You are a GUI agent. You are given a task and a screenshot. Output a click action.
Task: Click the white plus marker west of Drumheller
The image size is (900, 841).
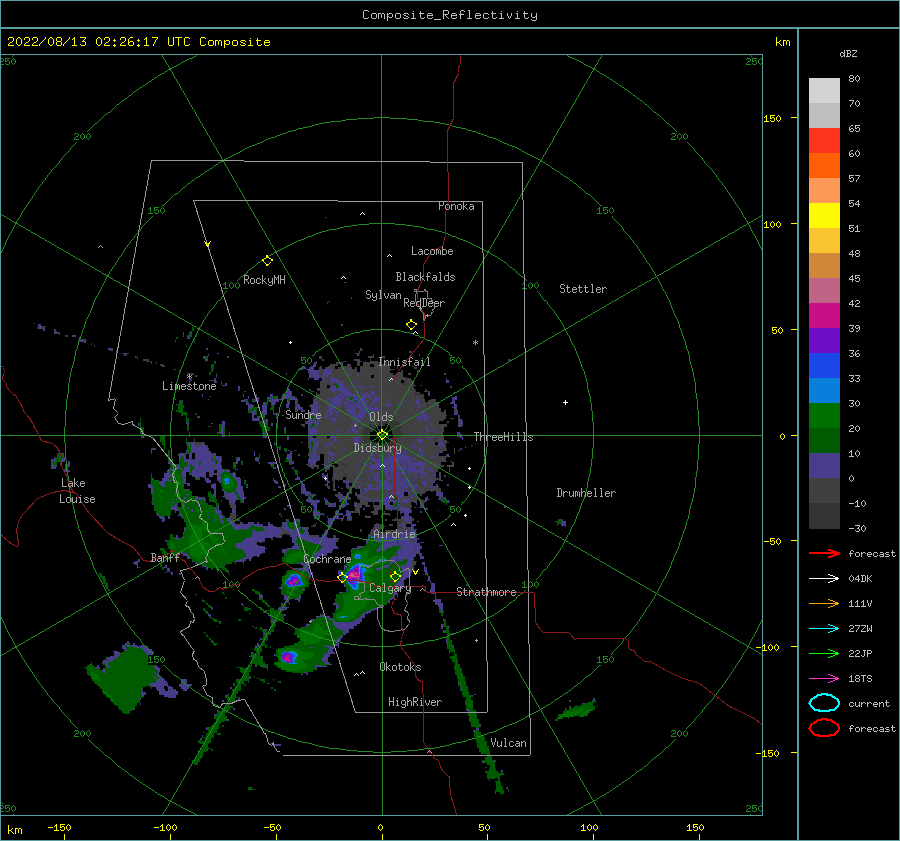(565, 402)
